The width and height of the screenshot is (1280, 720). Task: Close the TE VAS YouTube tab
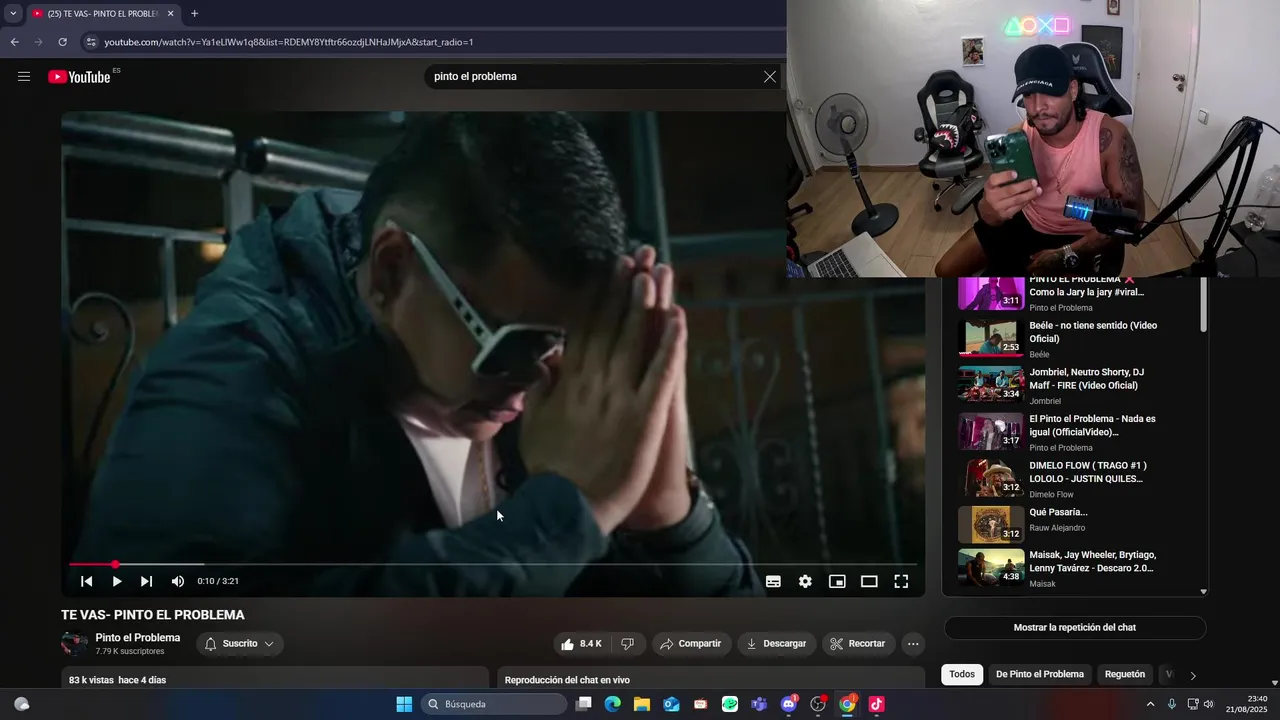pos(170,14)
